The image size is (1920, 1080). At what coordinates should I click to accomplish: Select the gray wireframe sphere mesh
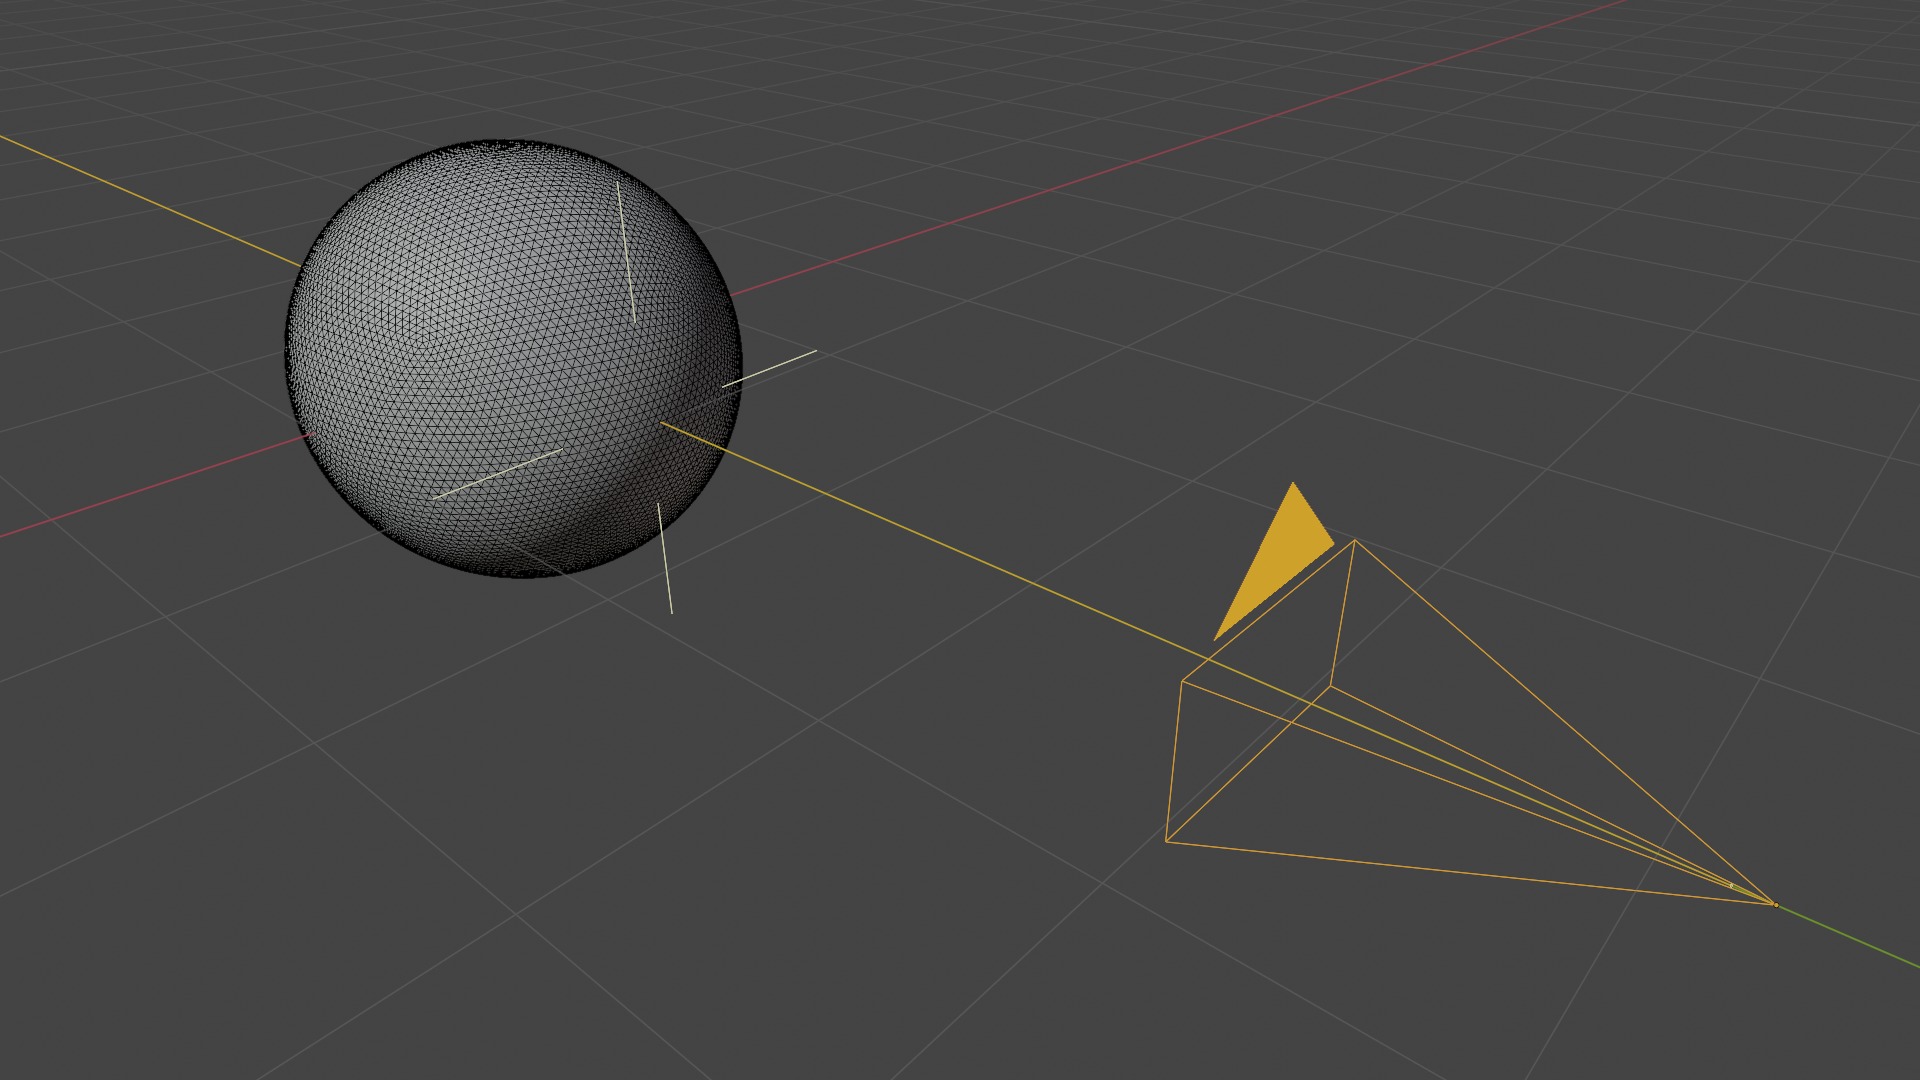513,358
